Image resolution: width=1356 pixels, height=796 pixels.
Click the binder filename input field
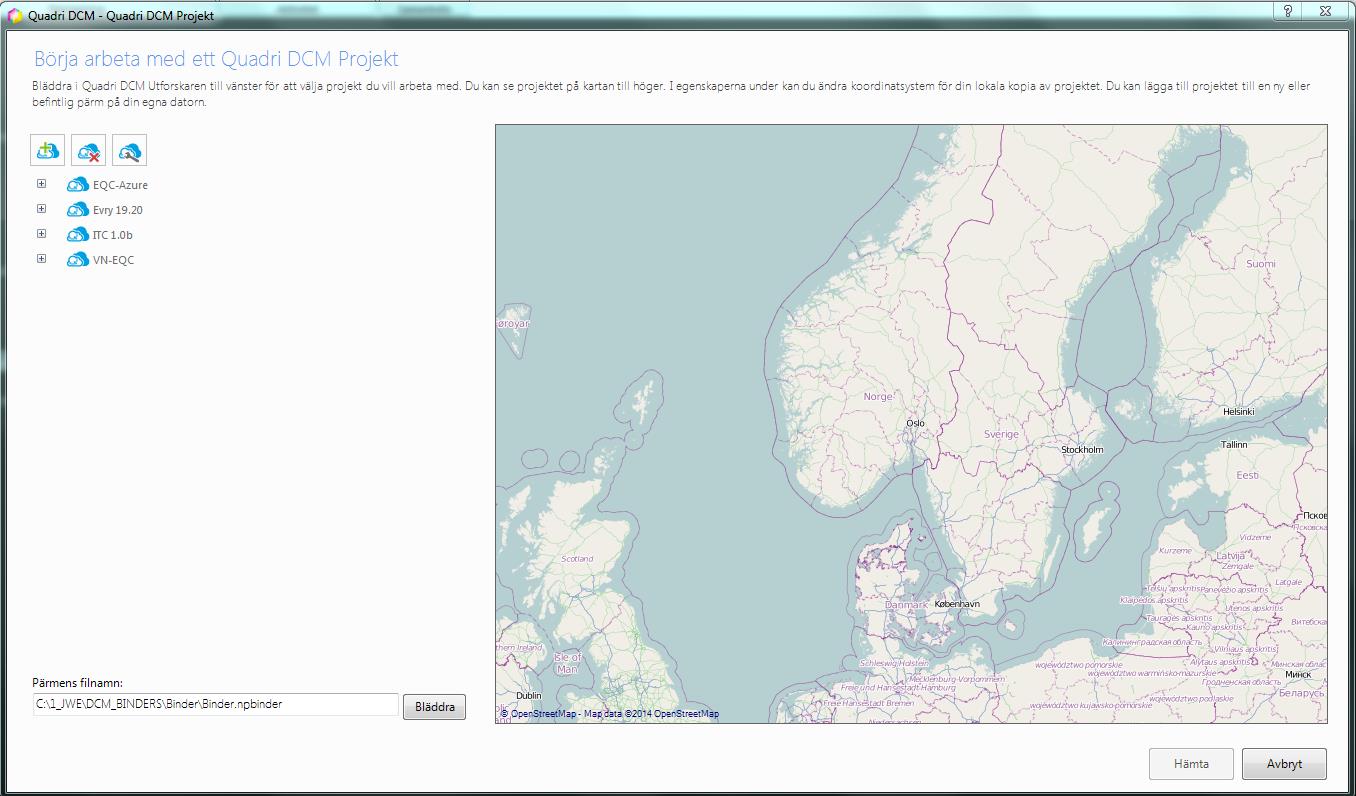pos(216,705)
